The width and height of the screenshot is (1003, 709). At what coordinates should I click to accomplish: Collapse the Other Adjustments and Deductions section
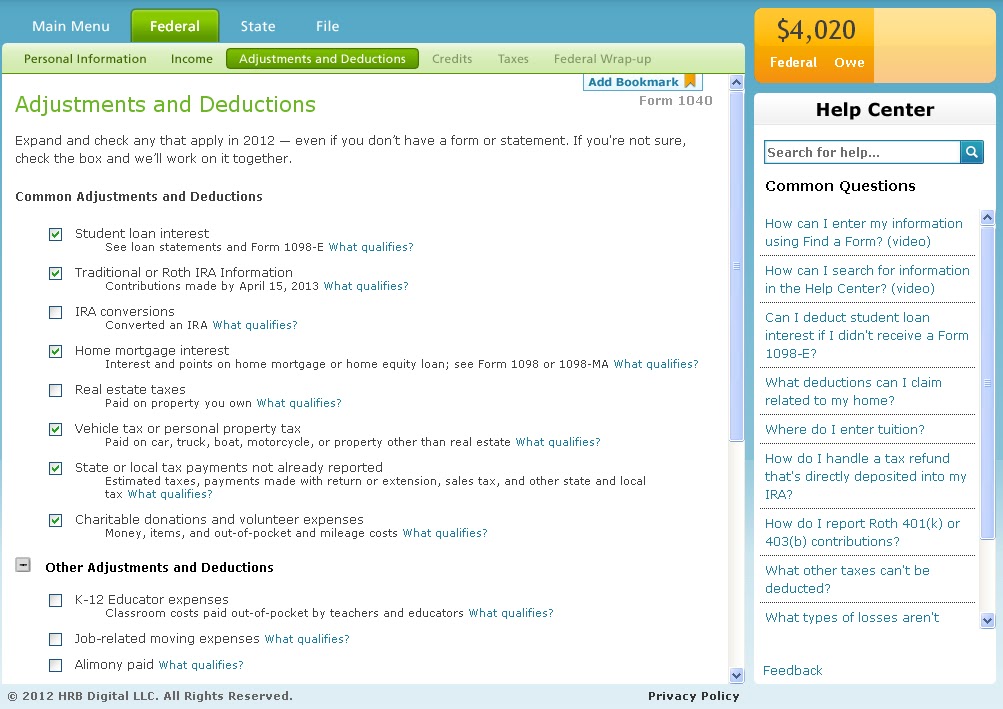click(x=22, y=566)
